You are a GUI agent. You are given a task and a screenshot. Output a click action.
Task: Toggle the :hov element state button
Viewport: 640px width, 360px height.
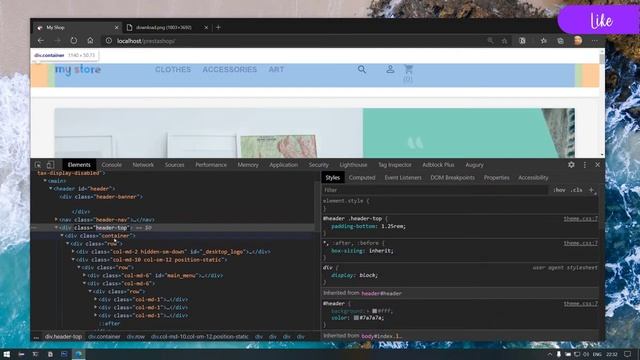tap(559, 190)
